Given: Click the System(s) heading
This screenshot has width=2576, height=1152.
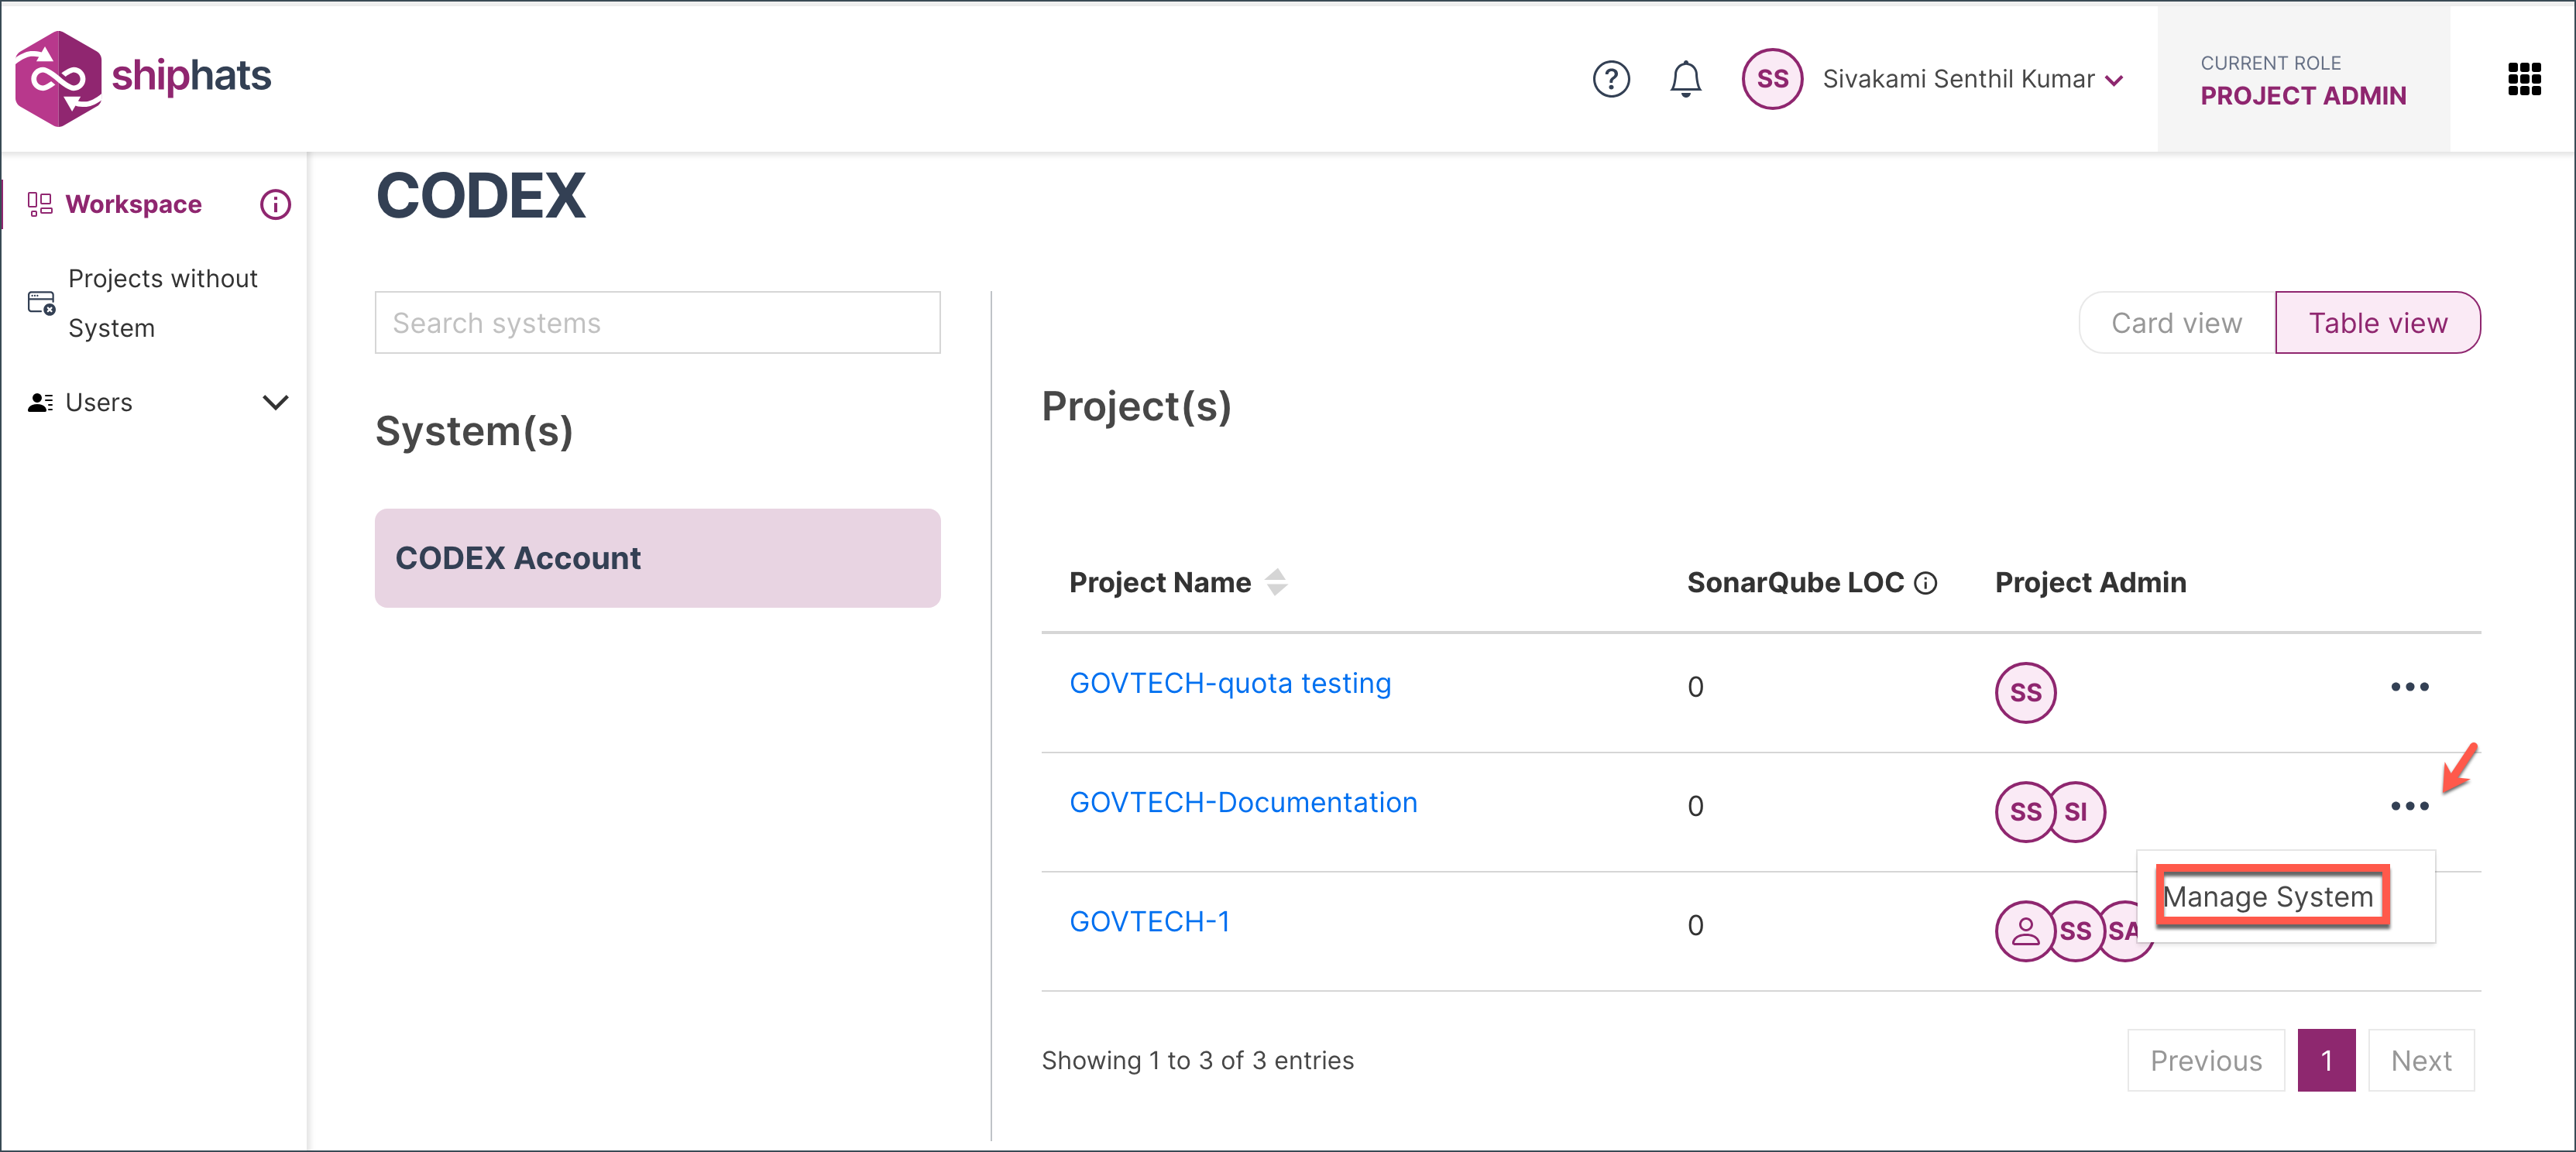Looking at the screenshot, I should tap(474, 431).
